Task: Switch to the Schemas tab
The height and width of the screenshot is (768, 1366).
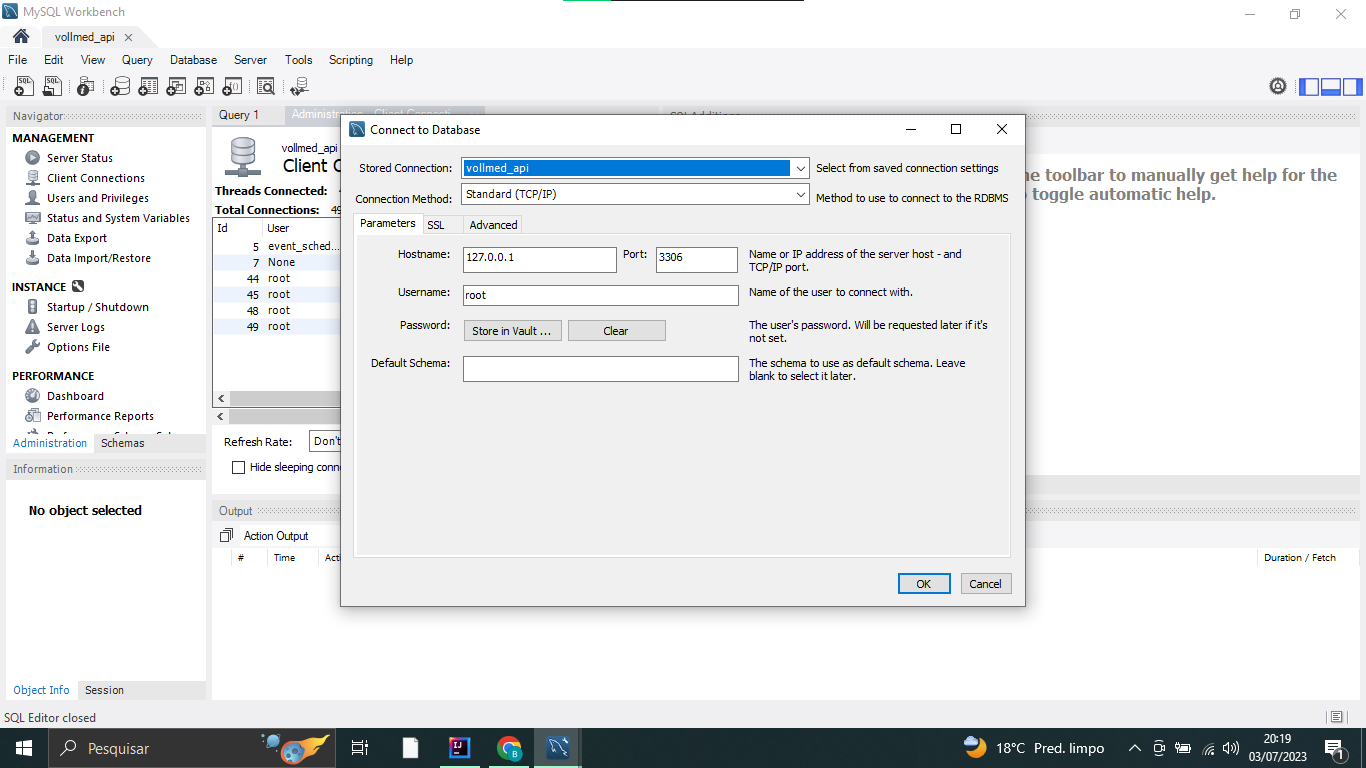Action: click(123, 443)
